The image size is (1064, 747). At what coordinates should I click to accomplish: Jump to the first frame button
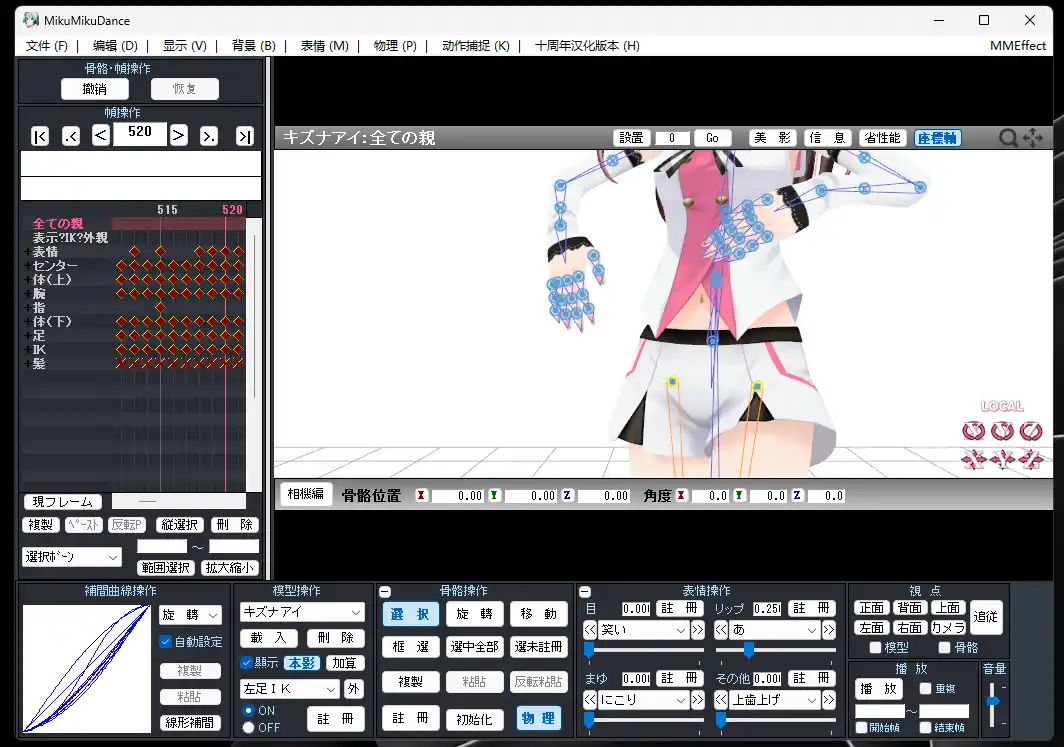(x=40, y=136)
